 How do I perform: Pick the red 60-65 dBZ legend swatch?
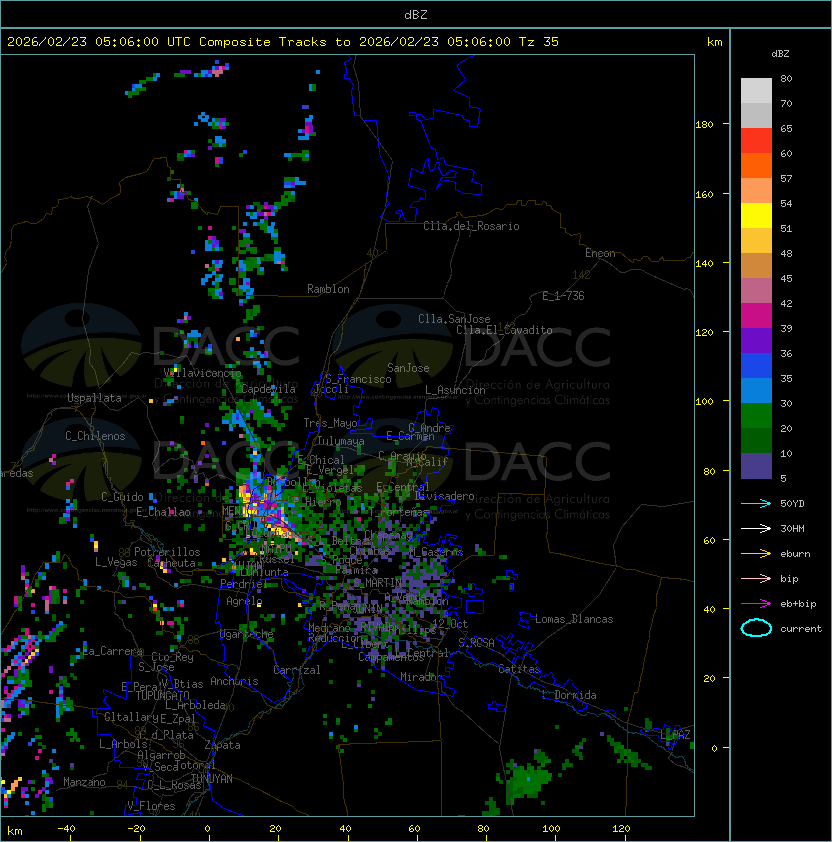[x=756, y=141]
